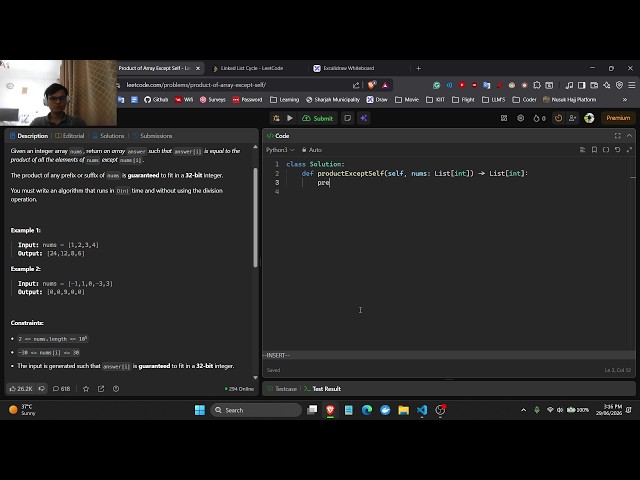
Task: Open the Python3 language dropdown
Action: click(x=280, y=150)
